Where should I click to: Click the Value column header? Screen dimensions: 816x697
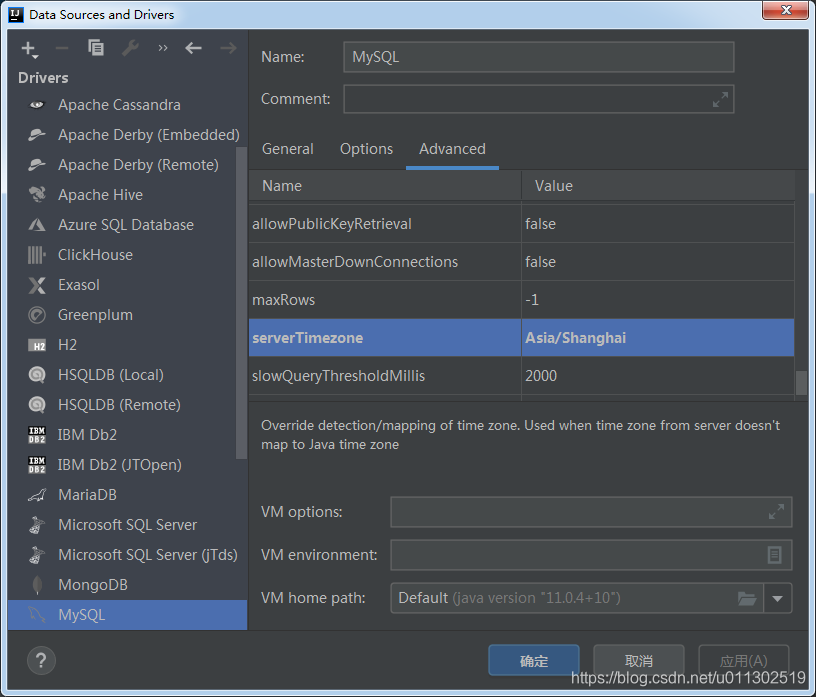(658, 186)
